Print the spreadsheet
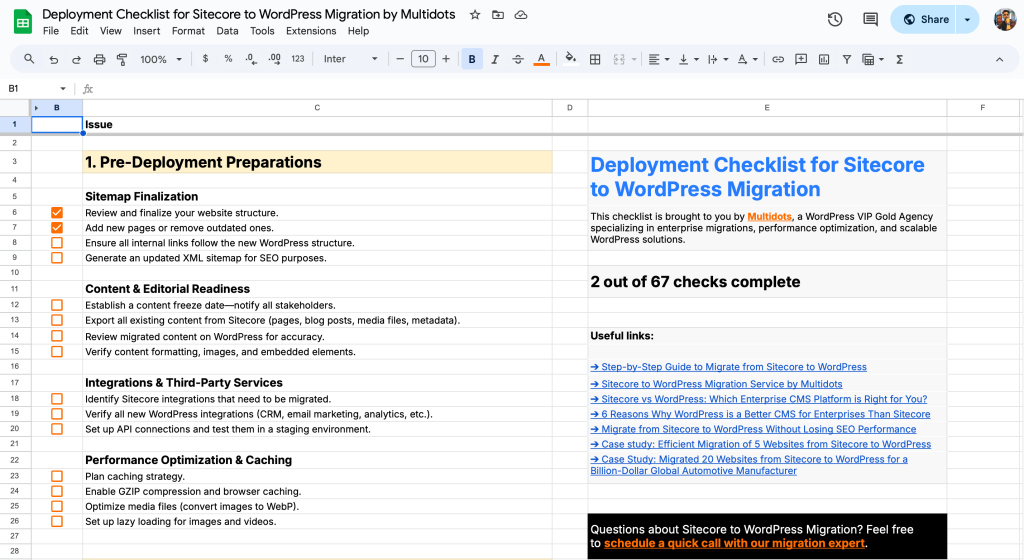The width and height of the screenshot is (1024, 560). coord(99,59)
